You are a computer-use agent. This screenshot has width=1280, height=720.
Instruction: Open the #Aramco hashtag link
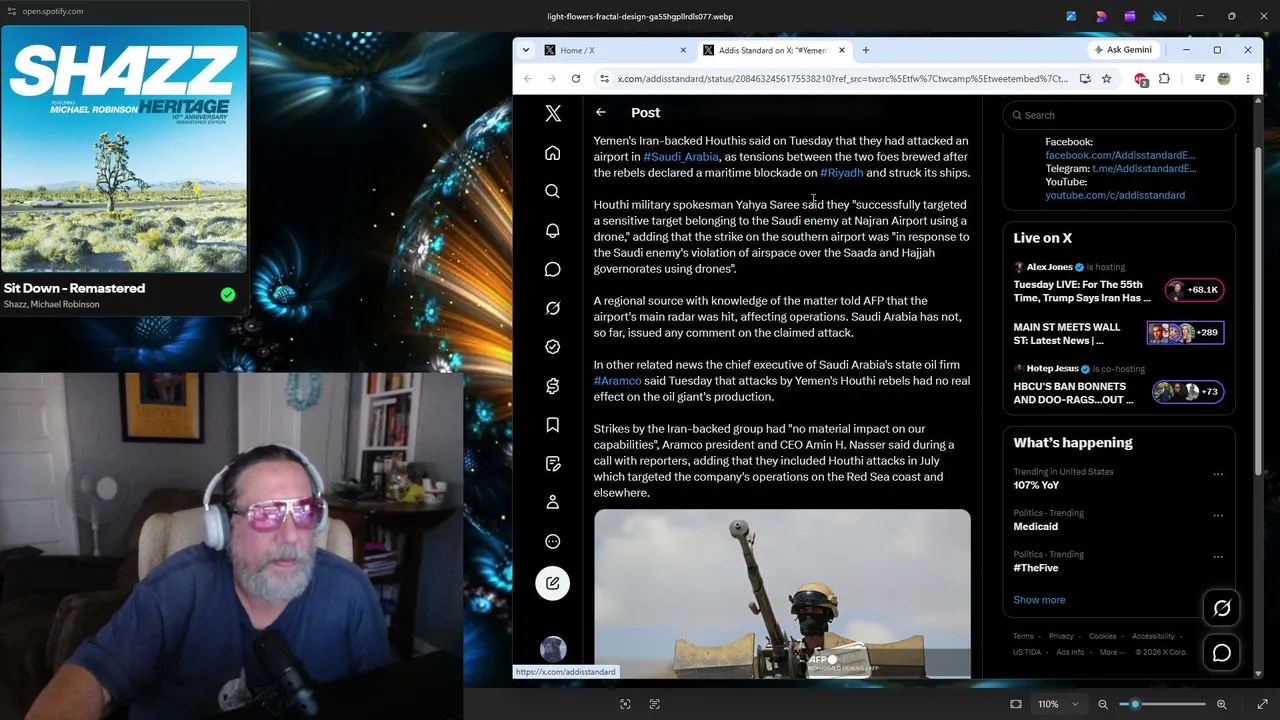pyautogui.click(x=617, y=381)
